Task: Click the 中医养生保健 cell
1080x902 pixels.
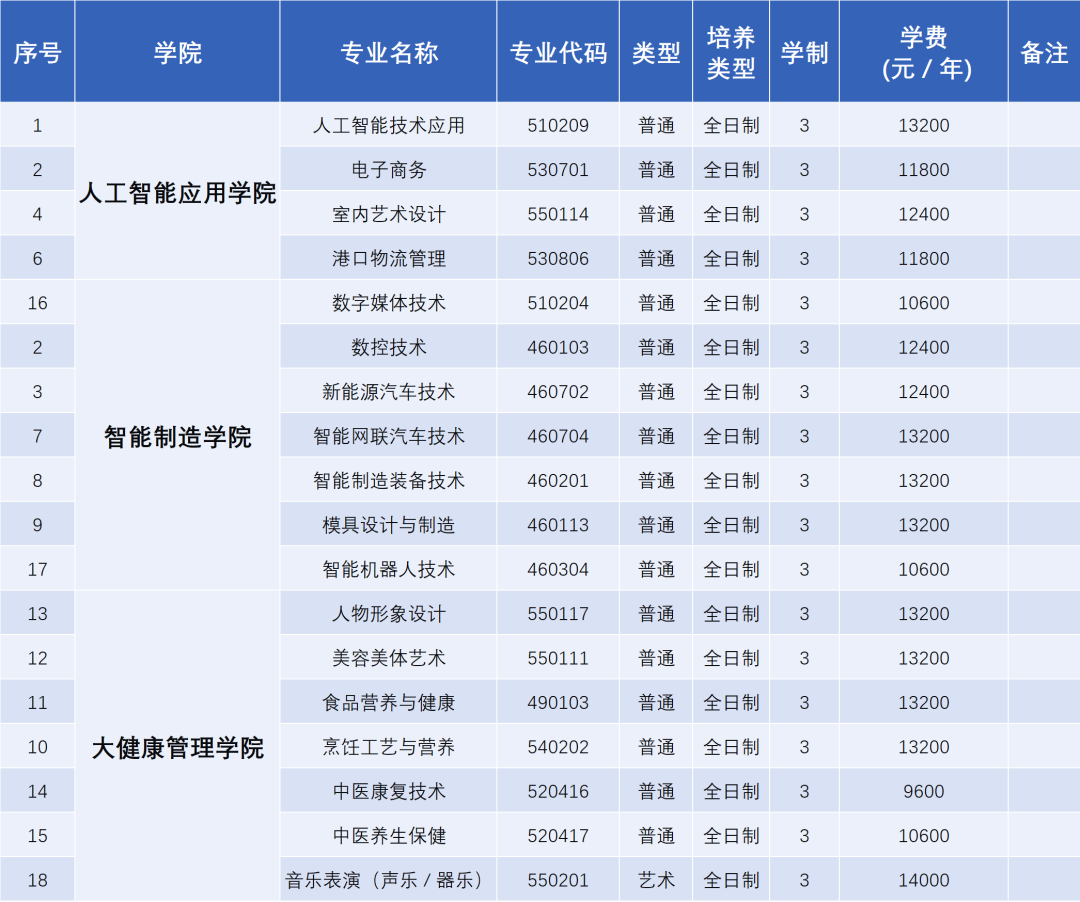Action: [x=388, y=836]
